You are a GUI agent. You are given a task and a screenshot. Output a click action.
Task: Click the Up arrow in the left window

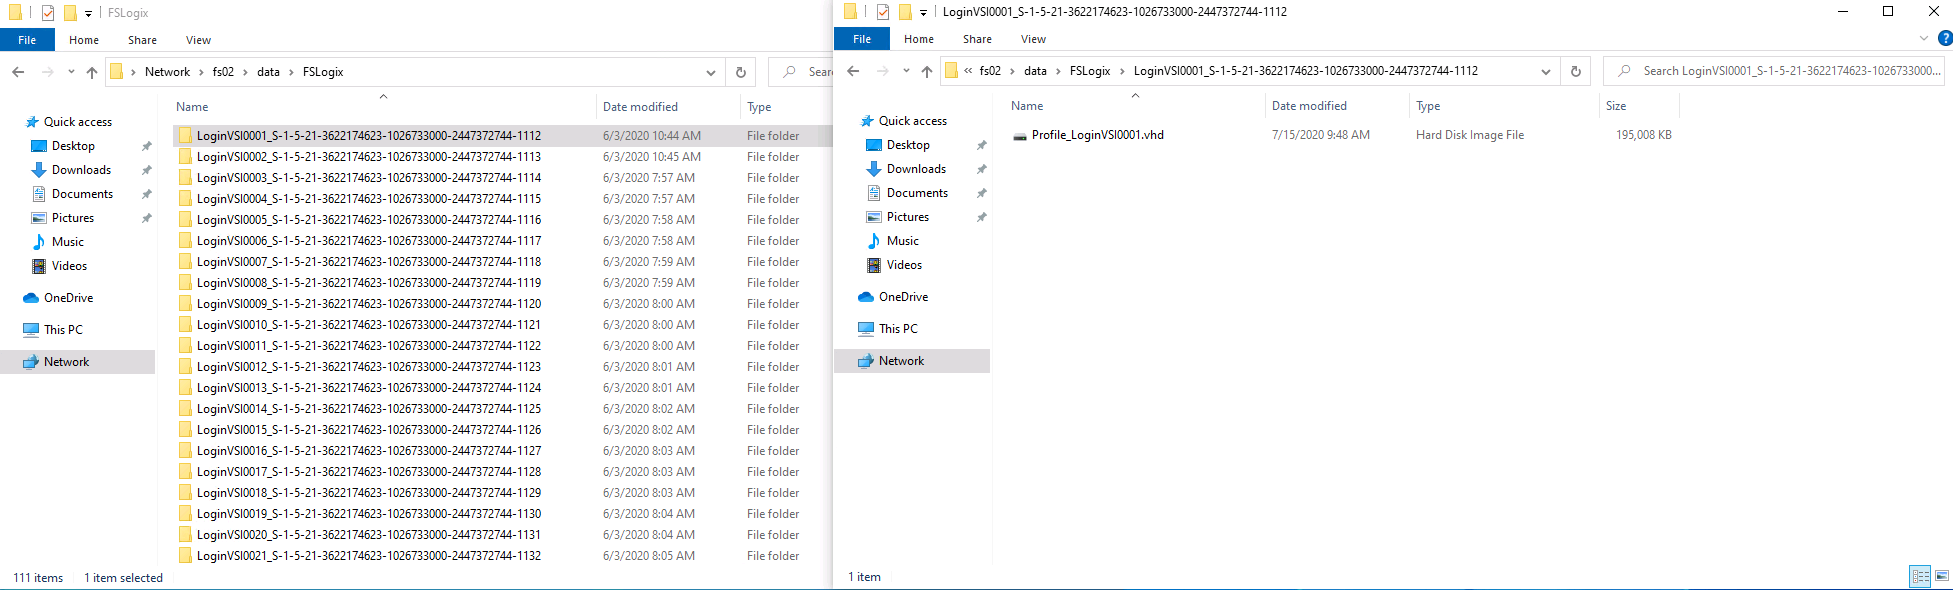coord(92,72)
